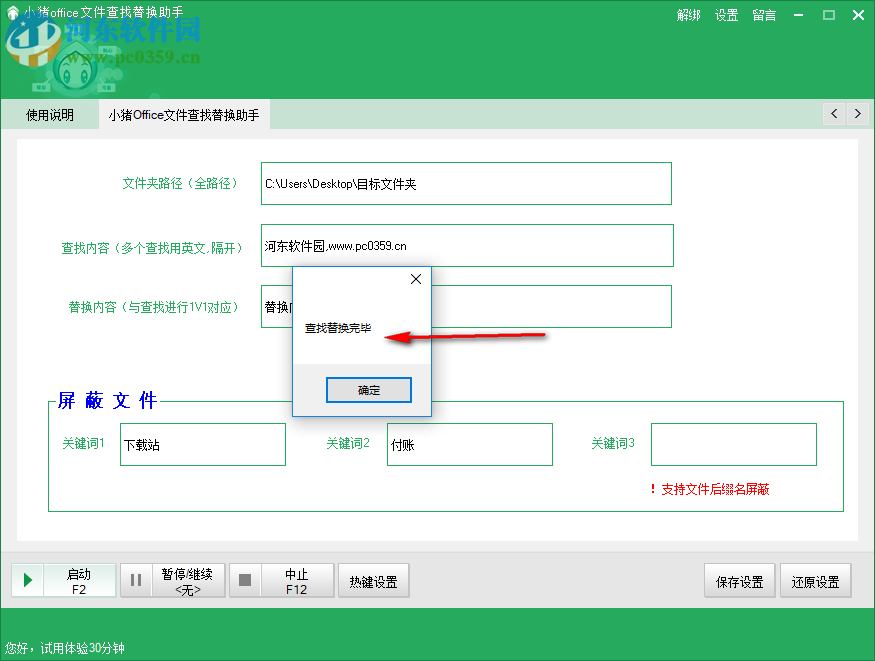Image resolution: width=875 pixels, height=661 pixels.
Task: Confirm completion by clicking 确定
Action: click(x=368, y=390)
